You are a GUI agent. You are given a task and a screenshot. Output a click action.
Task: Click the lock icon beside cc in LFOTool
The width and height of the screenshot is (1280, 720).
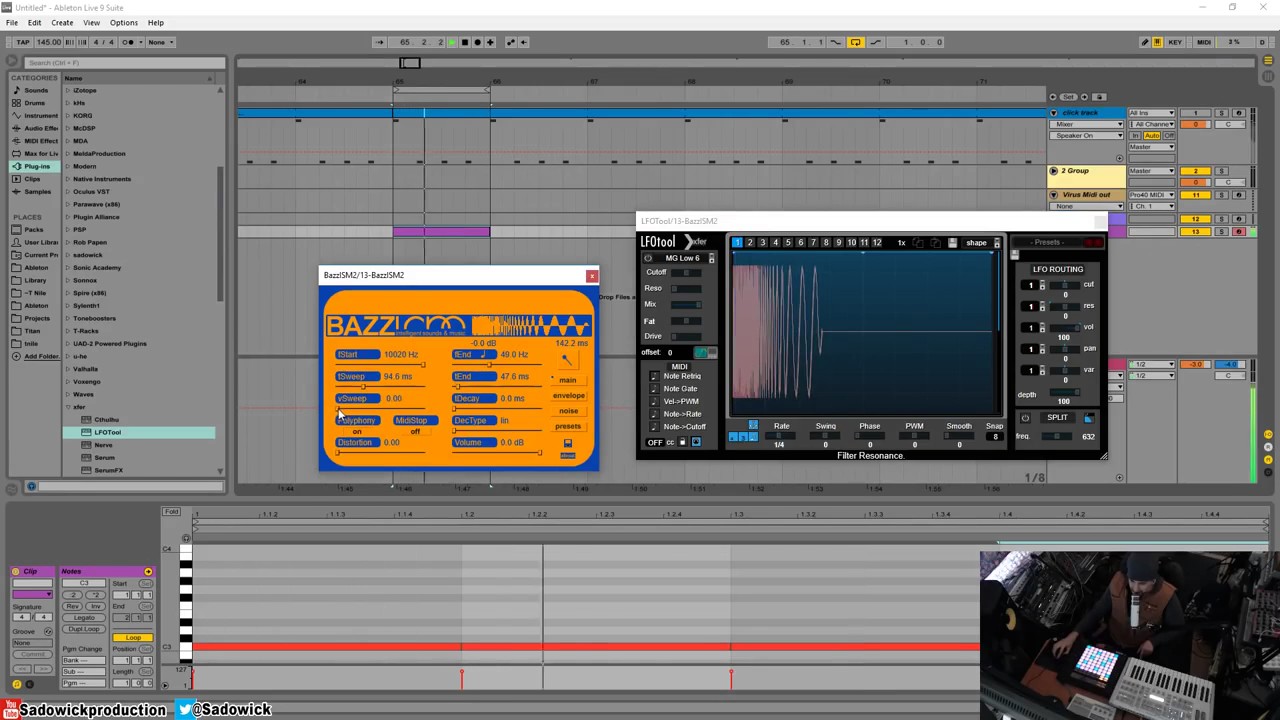(x=683, y=442)
